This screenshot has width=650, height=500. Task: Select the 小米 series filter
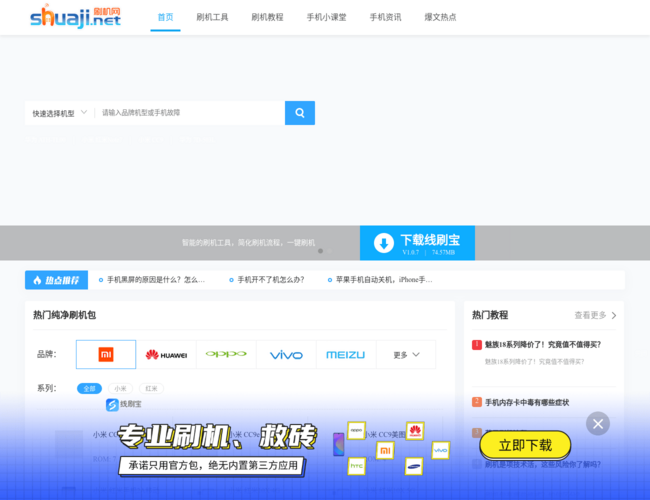pos(120,388)
